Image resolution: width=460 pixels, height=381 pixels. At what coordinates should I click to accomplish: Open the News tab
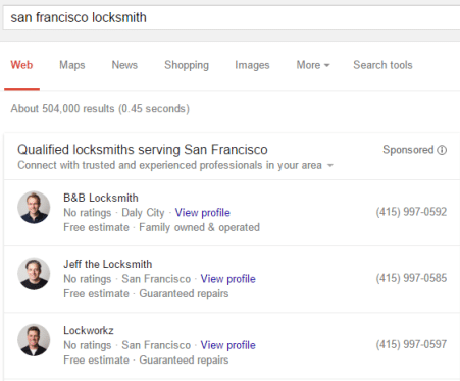pyautogui.click(x=125, y=65)
